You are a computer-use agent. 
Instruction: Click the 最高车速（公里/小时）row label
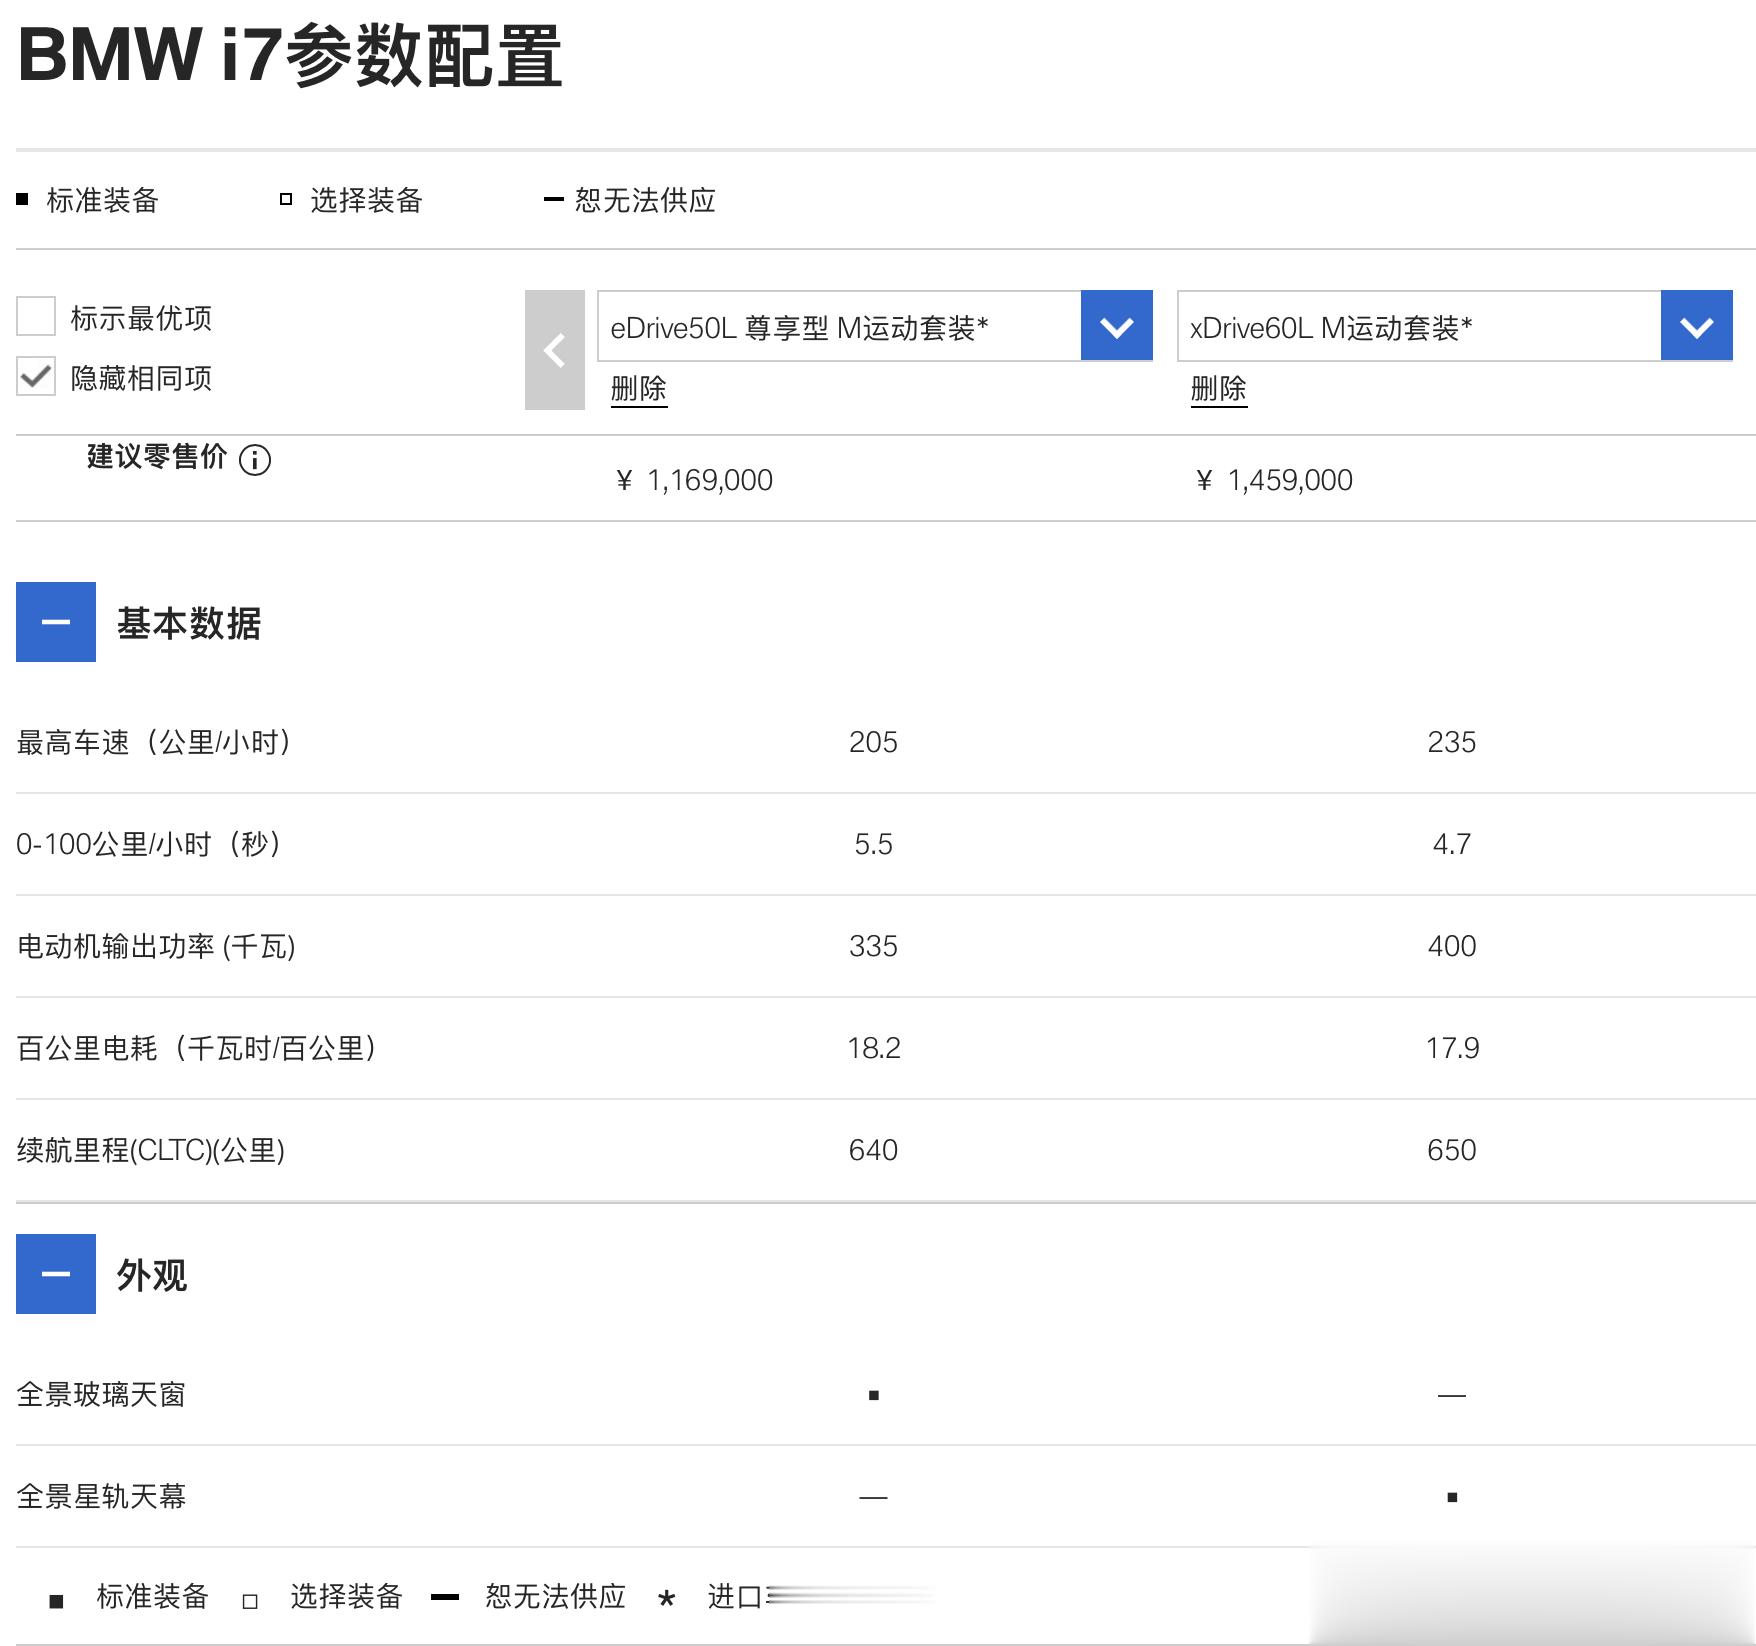point(155,742)
